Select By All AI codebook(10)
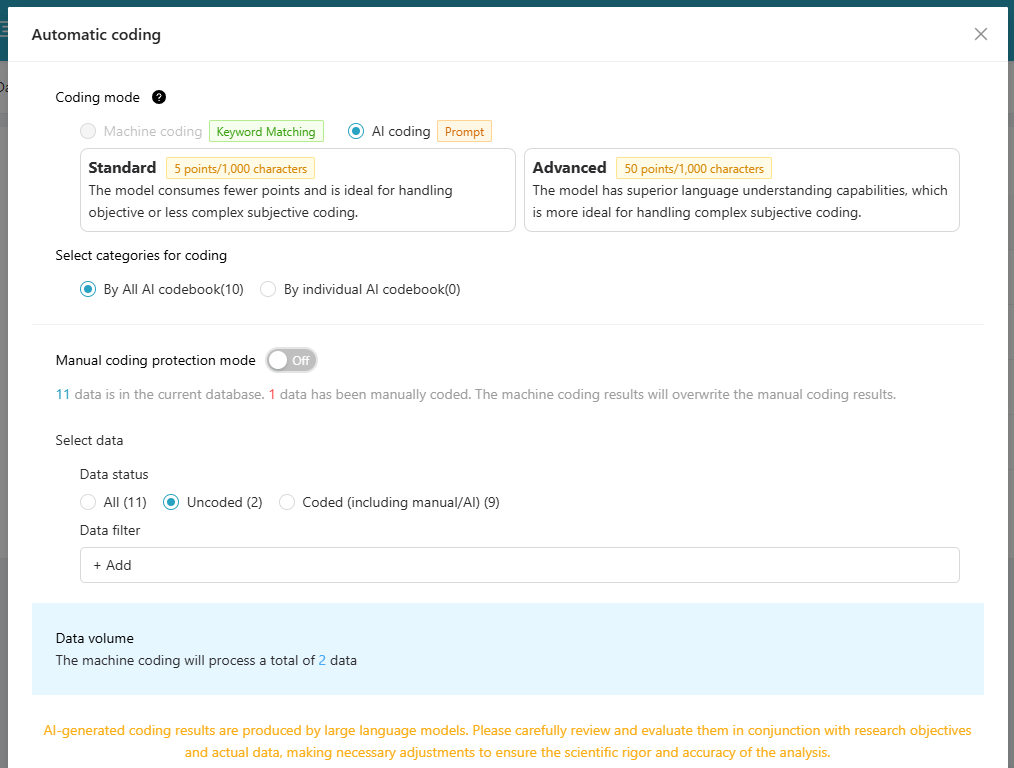1014x768 pixels. 89,289
